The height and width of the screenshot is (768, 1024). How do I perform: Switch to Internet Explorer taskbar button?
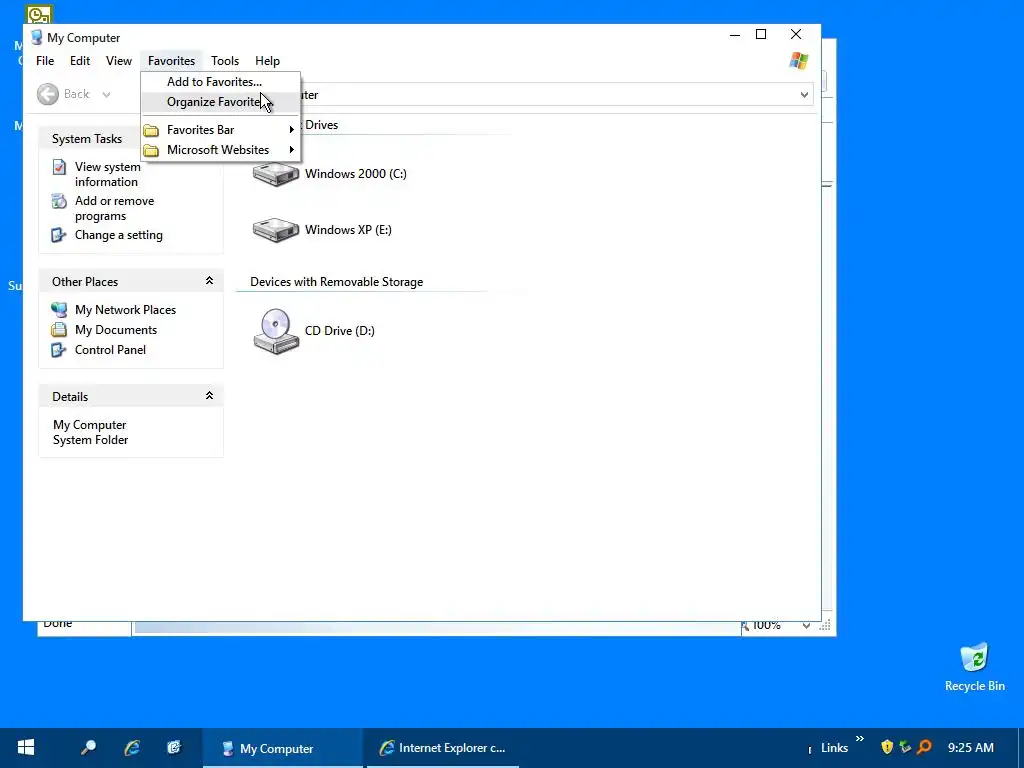point(443,748)
